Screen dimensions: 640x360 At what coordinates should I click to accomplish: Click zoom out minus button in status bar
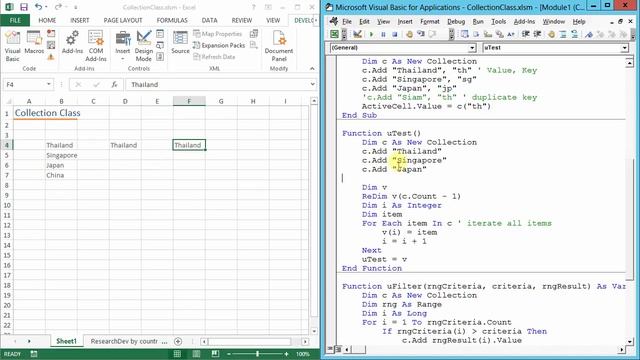[229, 354]
